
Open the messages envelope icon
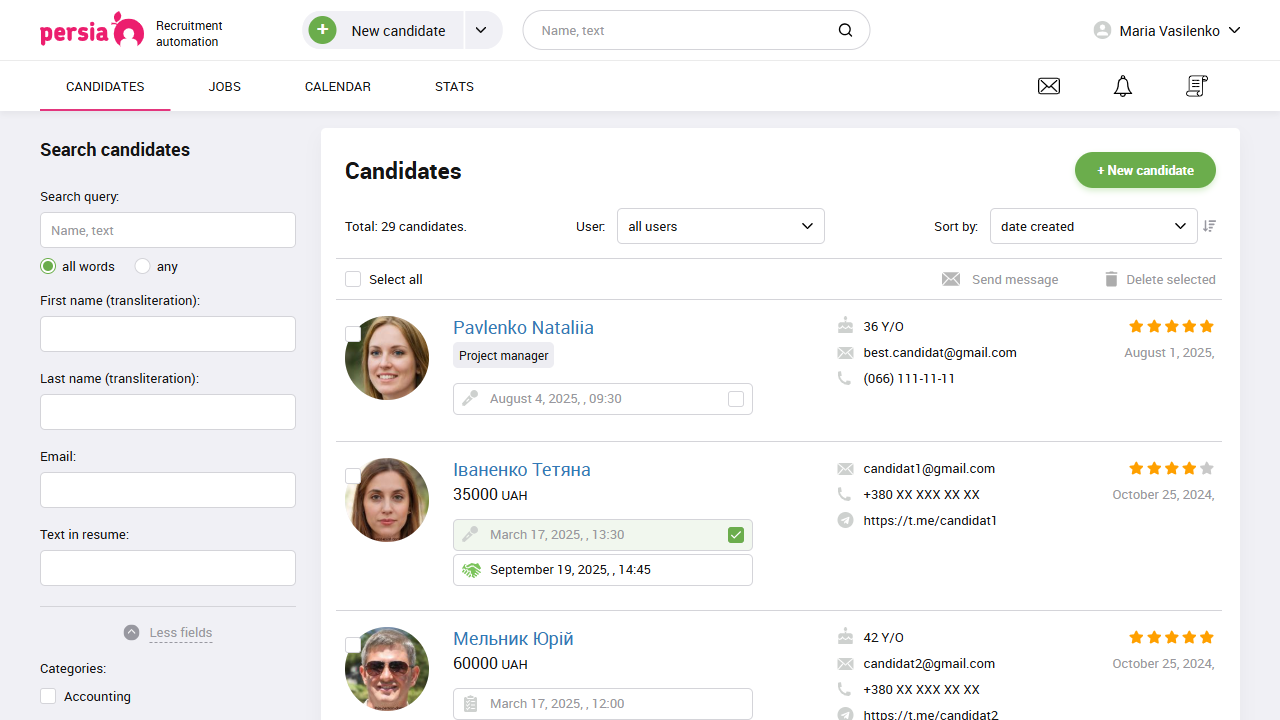1048,86
